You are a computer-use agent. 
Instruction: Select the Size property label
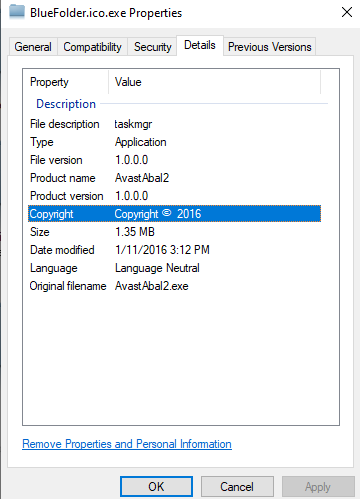40,232
